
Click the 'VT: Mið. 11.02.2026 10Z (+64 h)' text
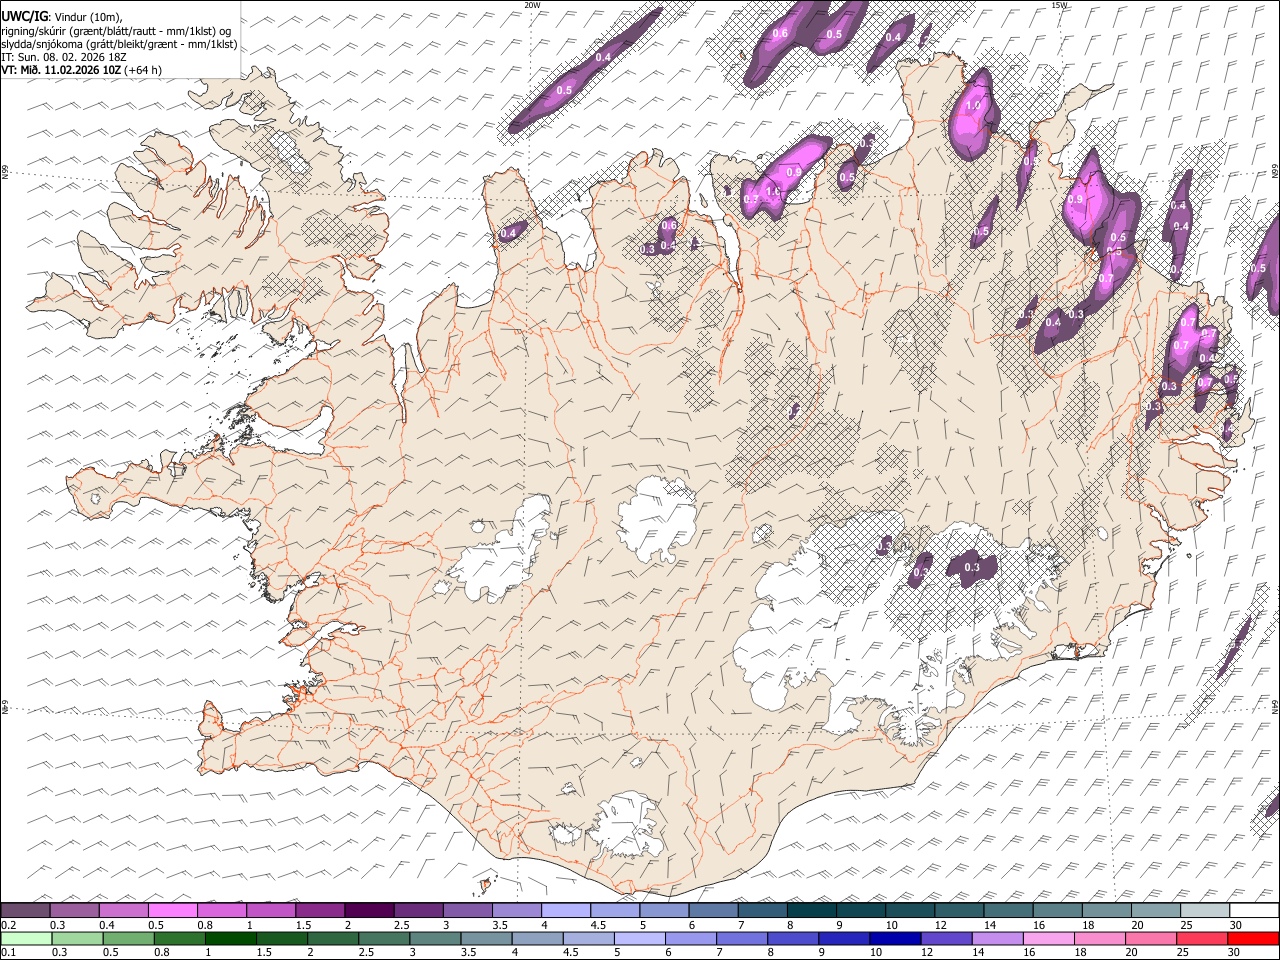tap(82, 70)
